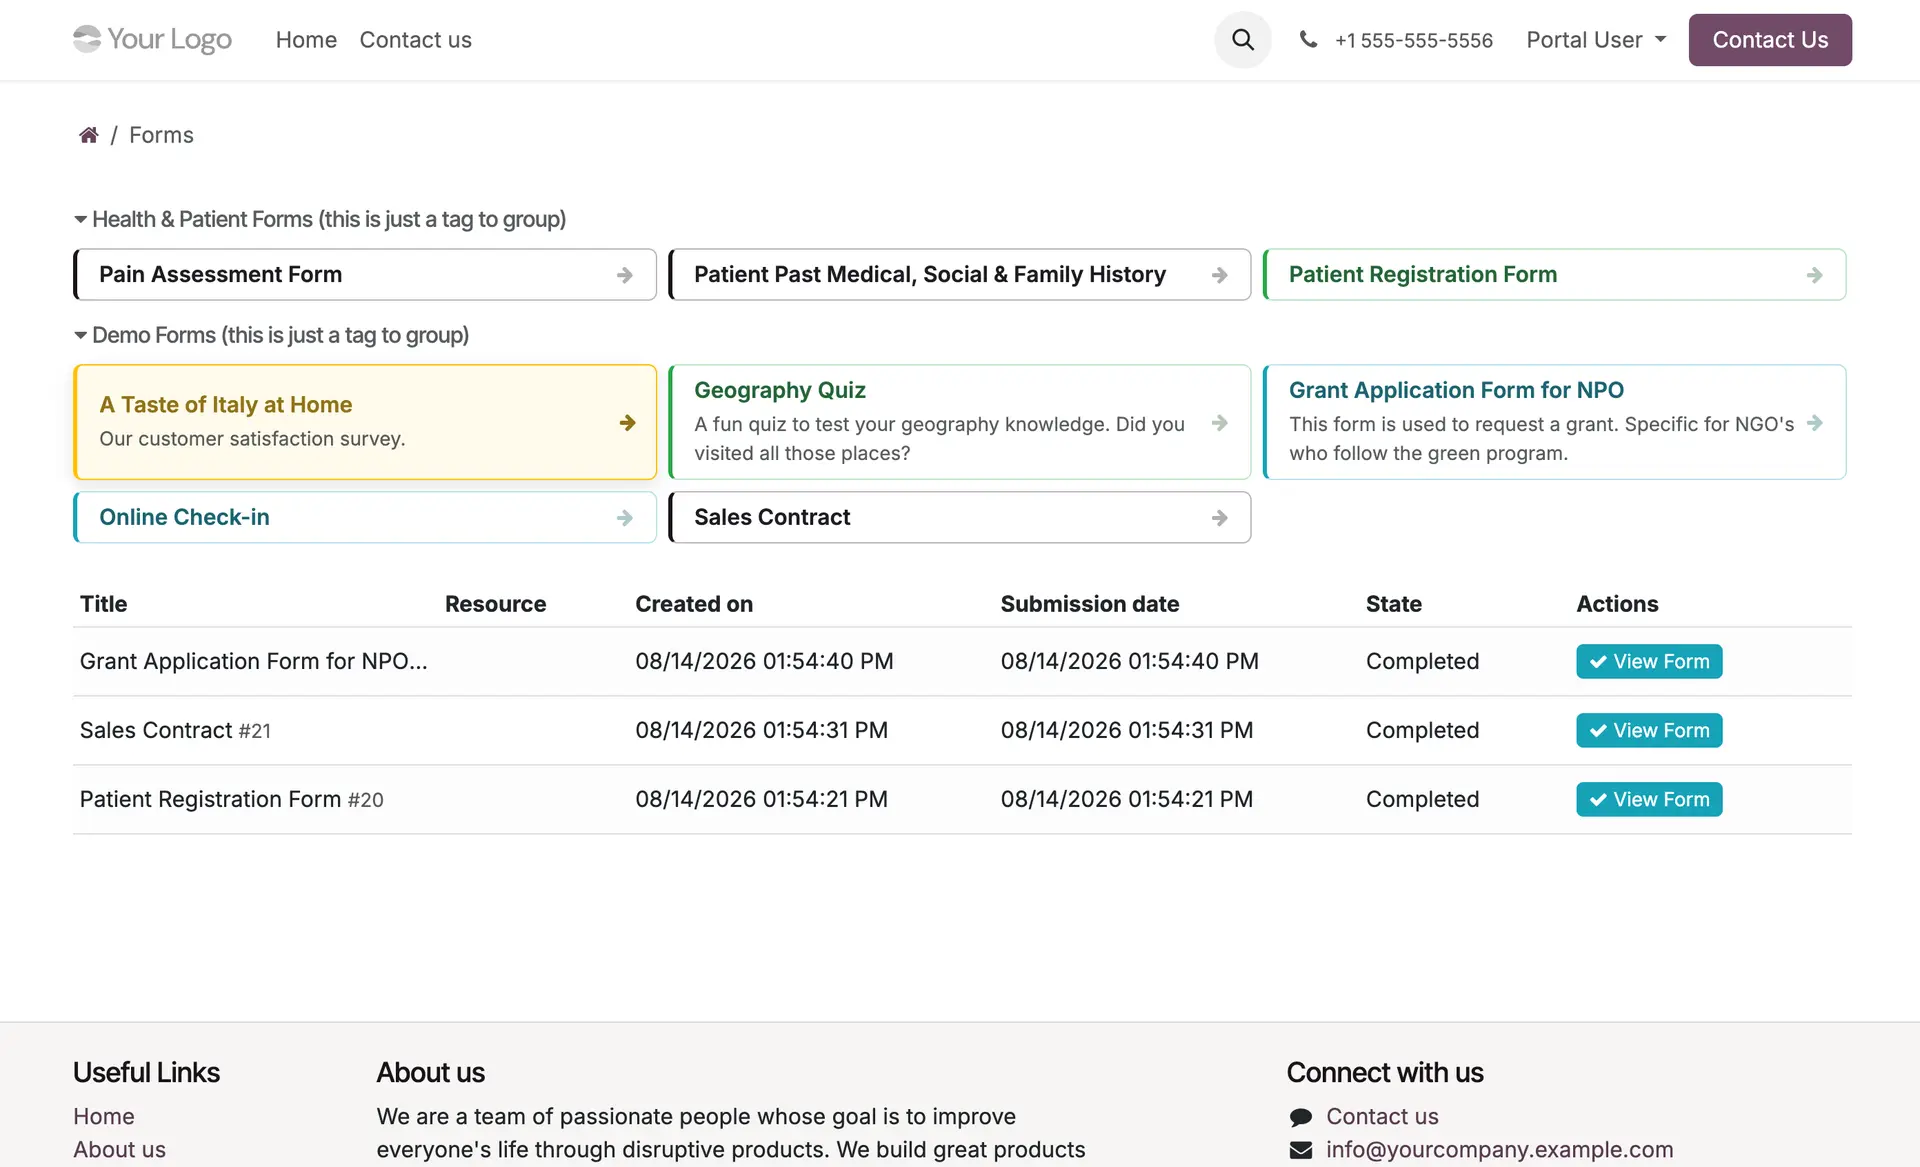1920x1167 pixels.
Task: Click the footer Home link
Action: (104, 1117)
